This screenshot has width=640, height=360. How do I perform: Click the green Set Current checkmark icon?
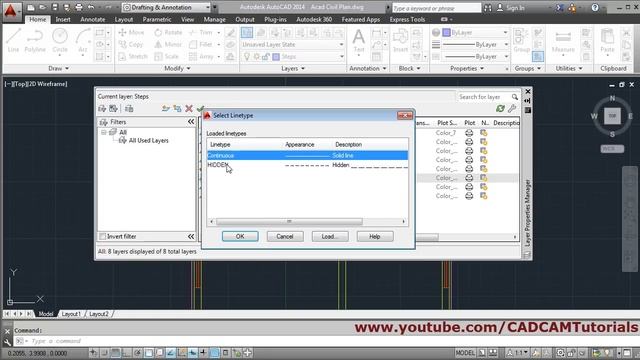pyautogui.click(x=200, y=109)
